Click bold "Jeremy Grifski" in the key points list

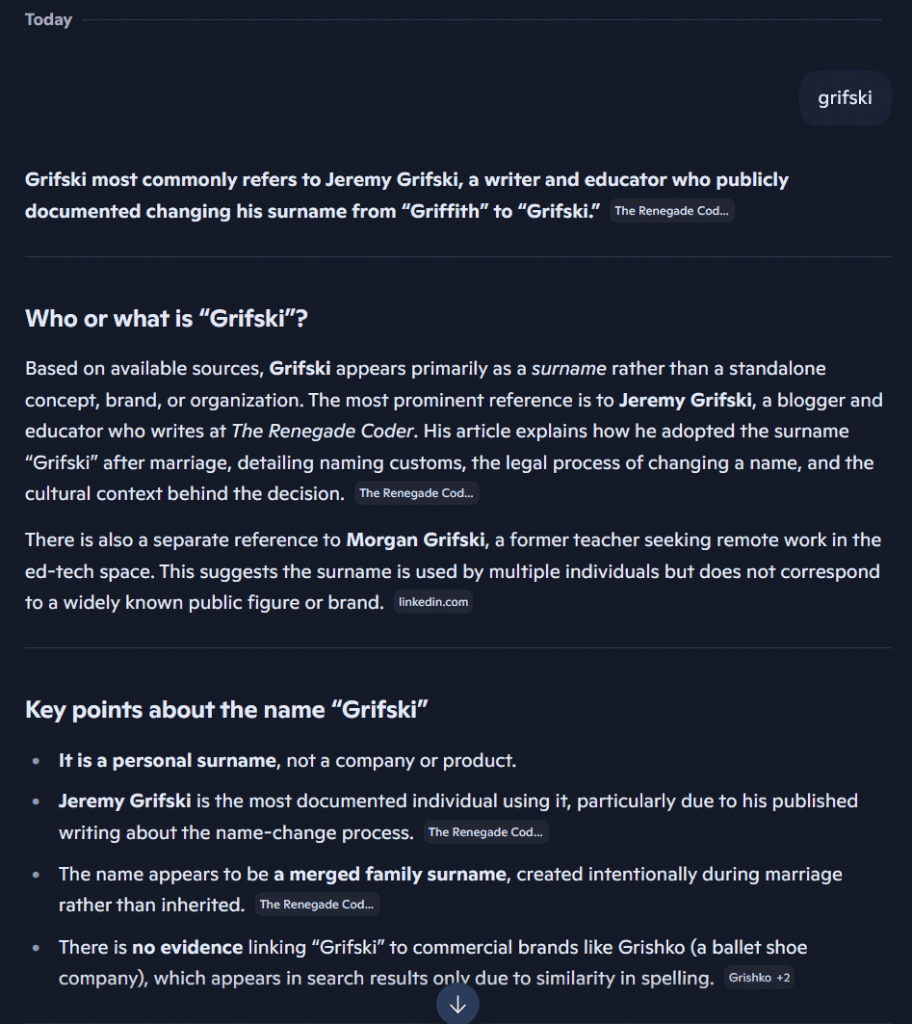pos(125,801)
